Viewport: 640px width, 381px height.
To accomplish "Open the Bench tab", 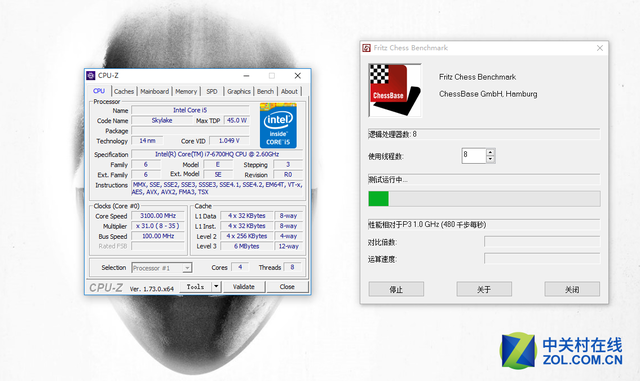I will [265, 91].
